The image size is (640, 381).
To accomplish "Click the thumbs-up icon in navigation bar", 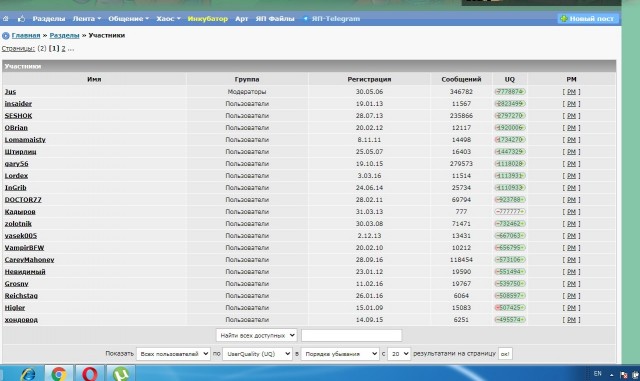I will [21, 19].
